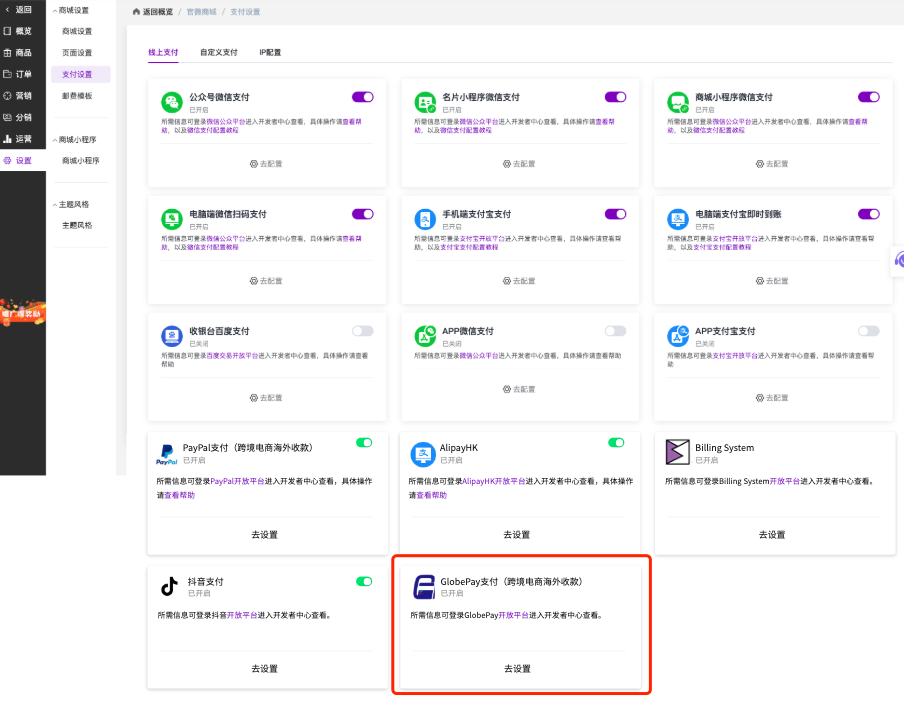This screenshot has width=904, height=707.
Task: Click the 电脑端微信扫码支付 icon
Action: click(172, 220)
